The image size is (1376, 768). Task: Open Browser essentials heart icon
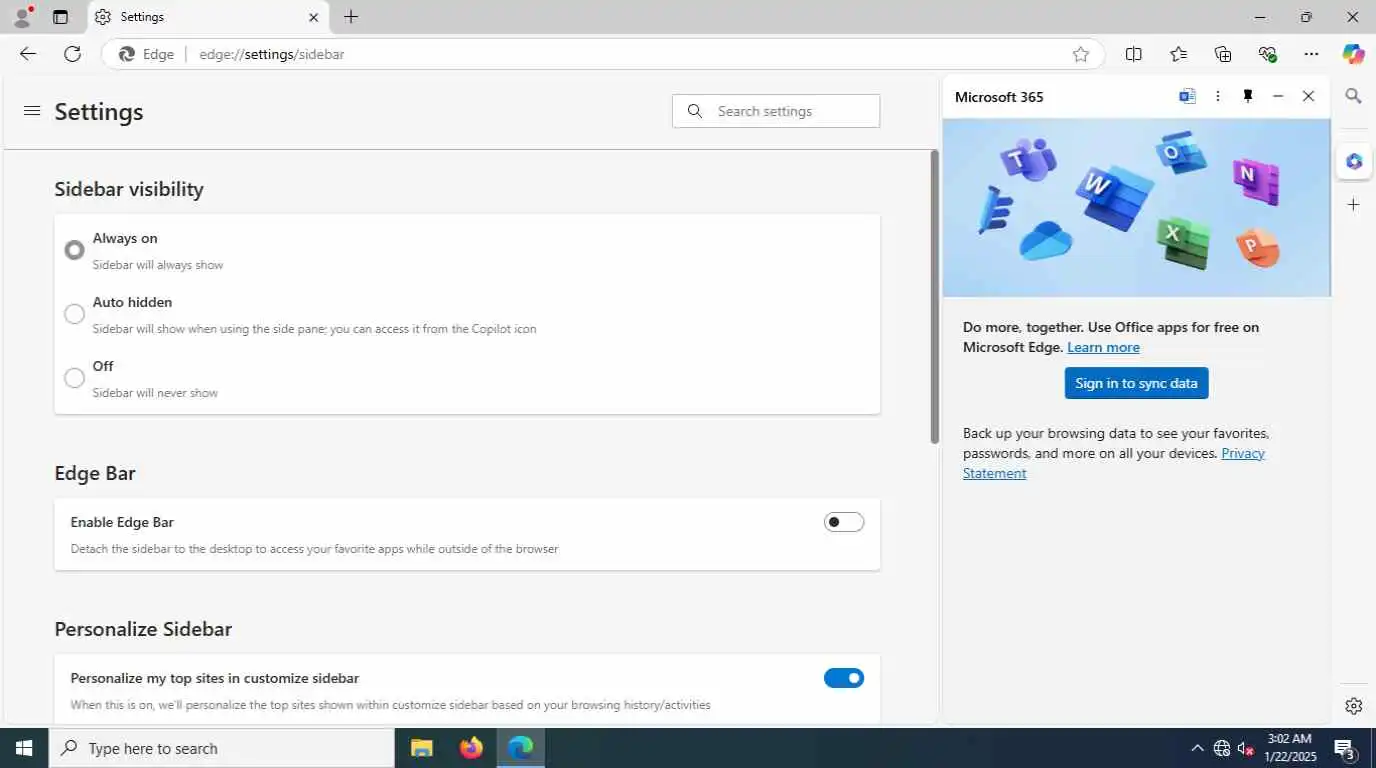click(1267, 54)
